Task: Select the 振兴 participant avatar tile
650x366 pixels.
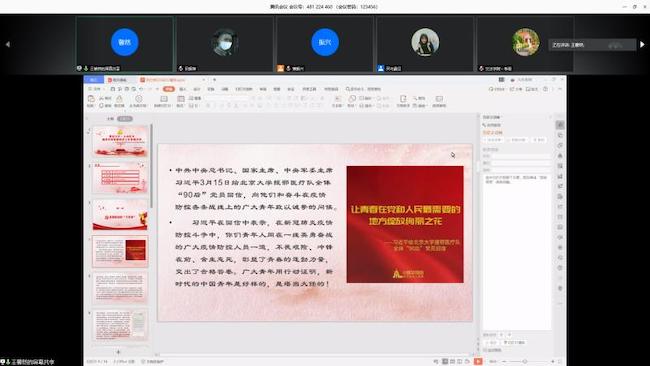Action: (x=325, y=44)
